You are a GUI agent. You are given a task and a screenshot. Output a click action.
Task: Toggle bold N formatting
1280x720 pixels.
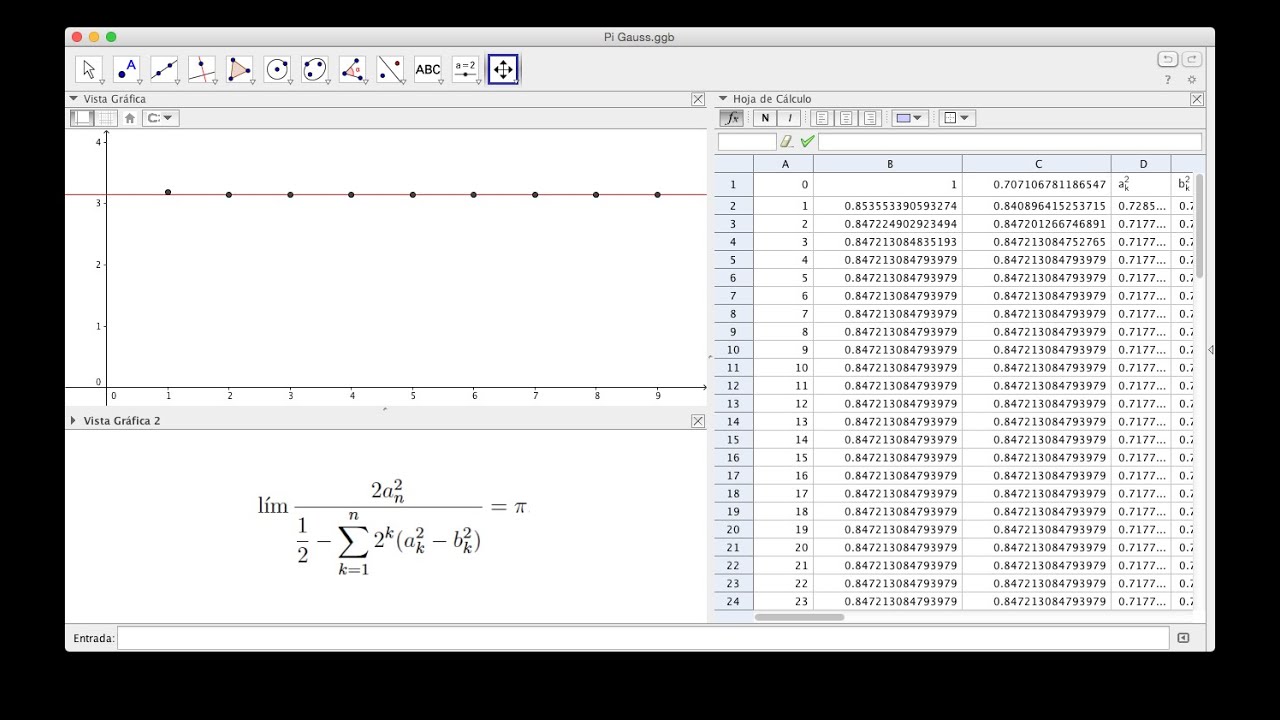pos(765,118)
